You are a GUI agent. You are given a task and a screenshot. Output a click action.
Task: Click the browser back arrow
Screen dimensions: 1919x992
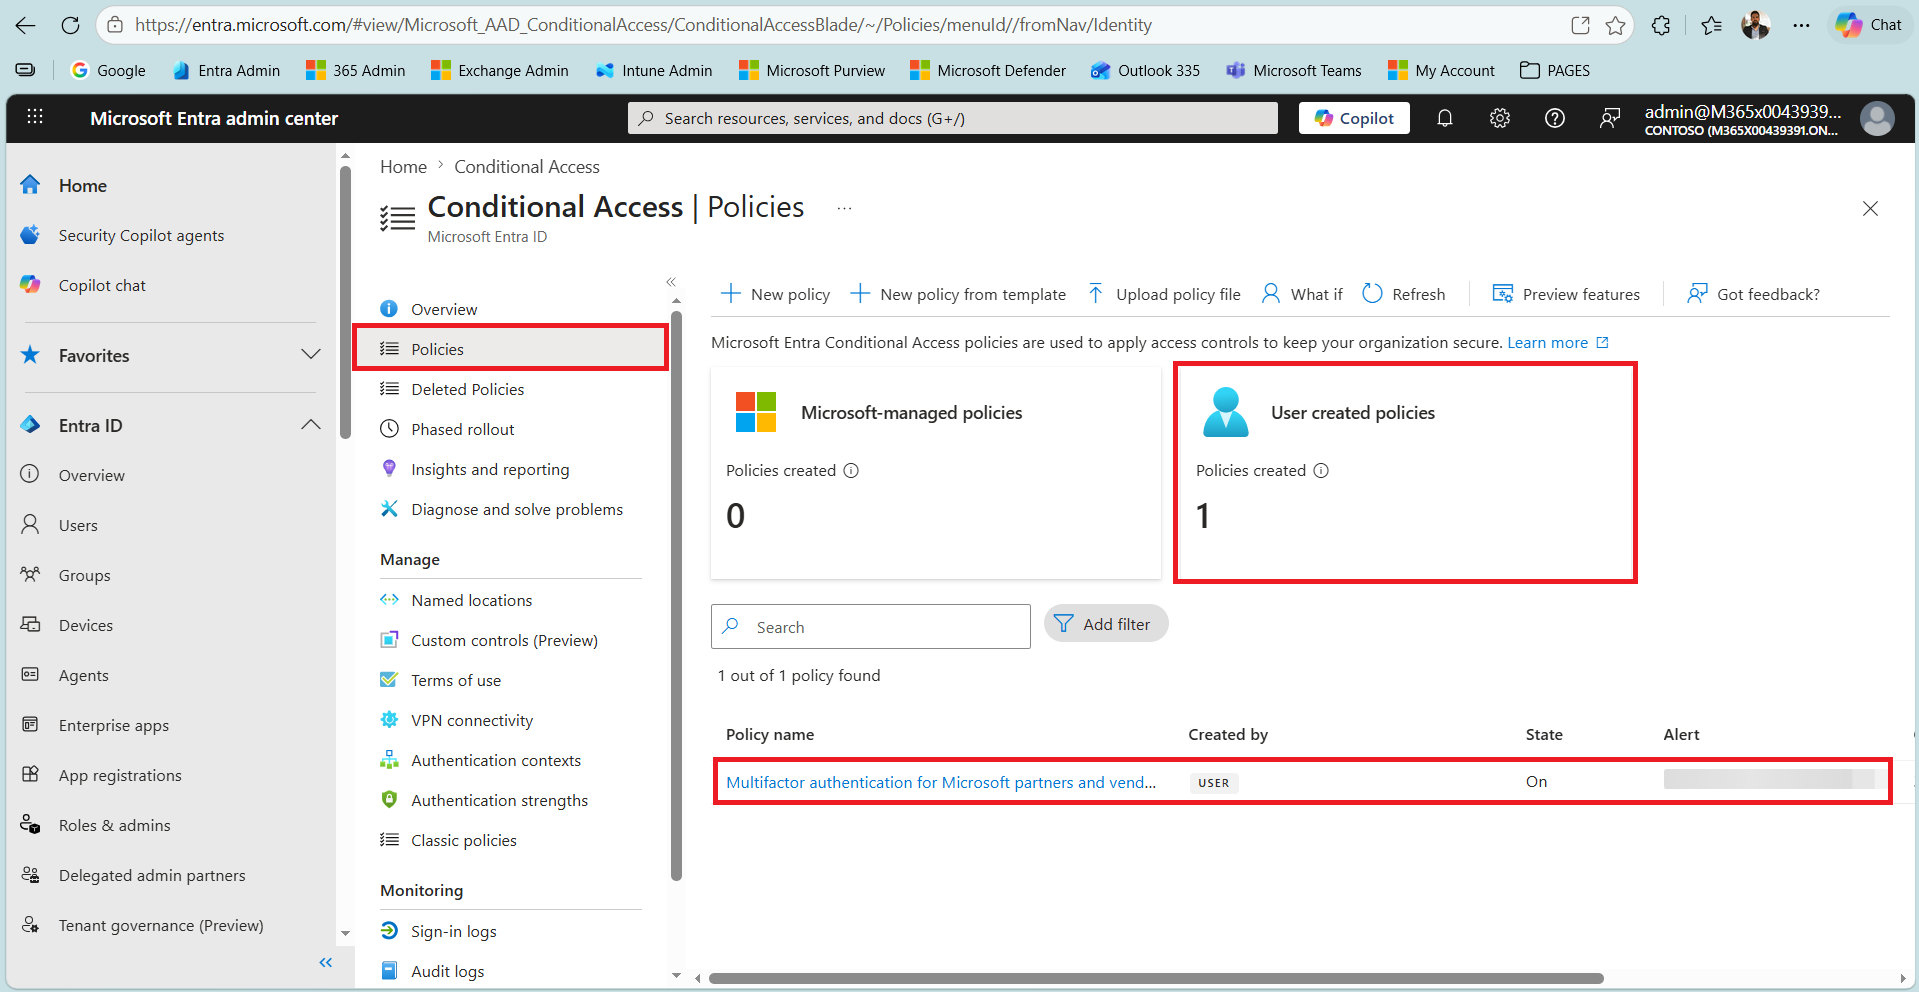click(x=26, y=25)
